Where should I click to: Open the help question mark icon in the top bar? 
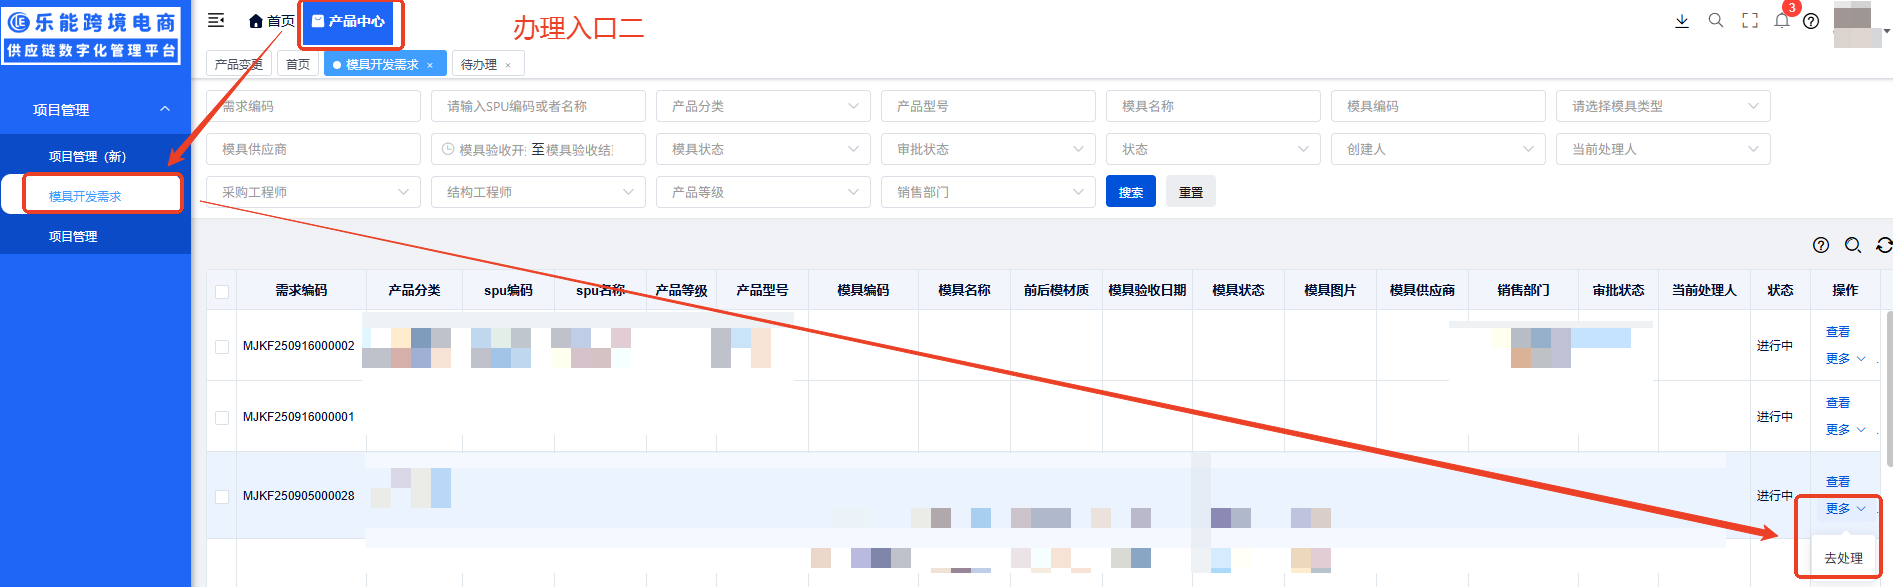(x=1811, y=21)
